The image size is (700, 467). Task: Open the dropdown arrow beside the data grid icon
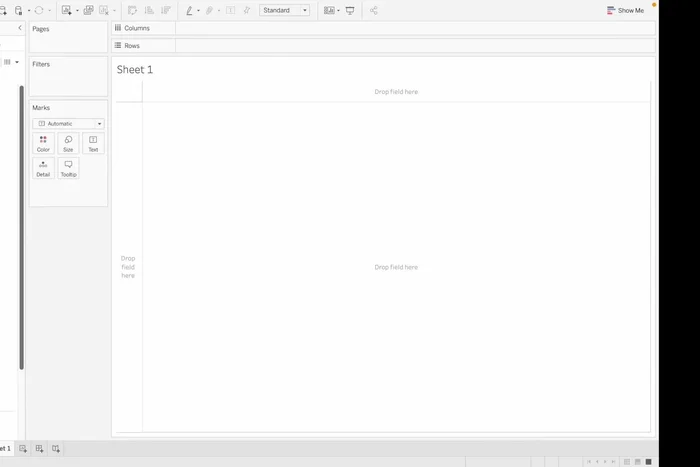pyautogui.click(x=17, y=62)
